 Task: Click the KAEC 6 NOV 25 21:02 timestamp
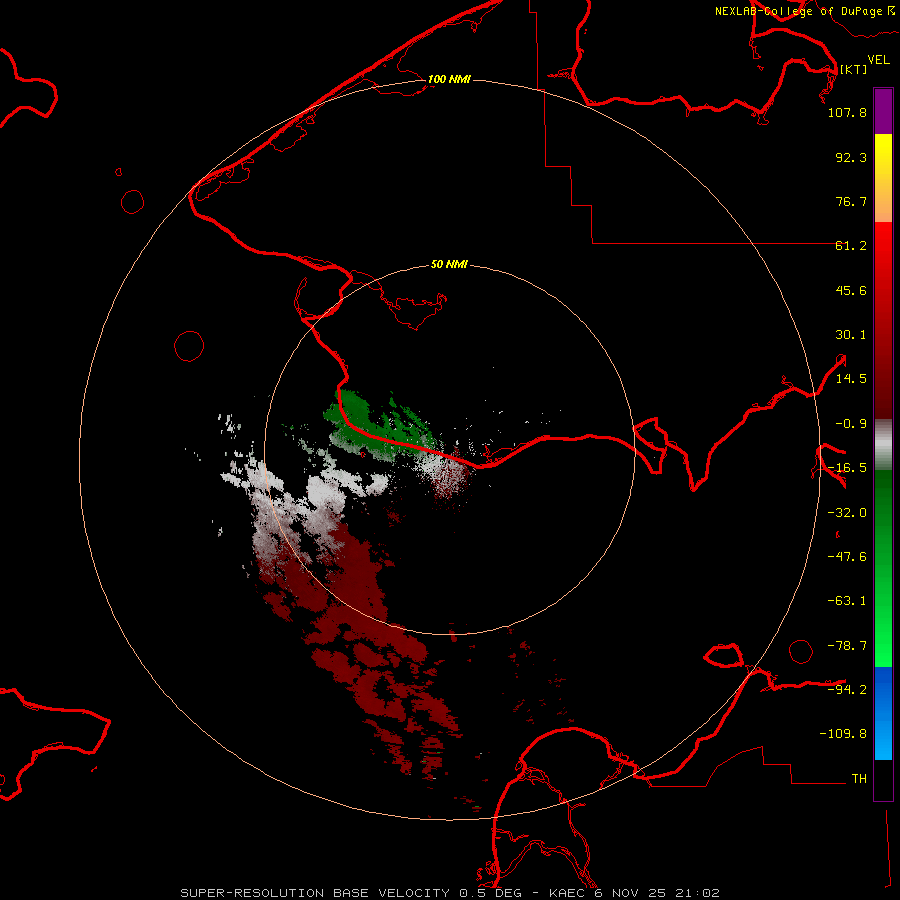click(x=634, y=893)
